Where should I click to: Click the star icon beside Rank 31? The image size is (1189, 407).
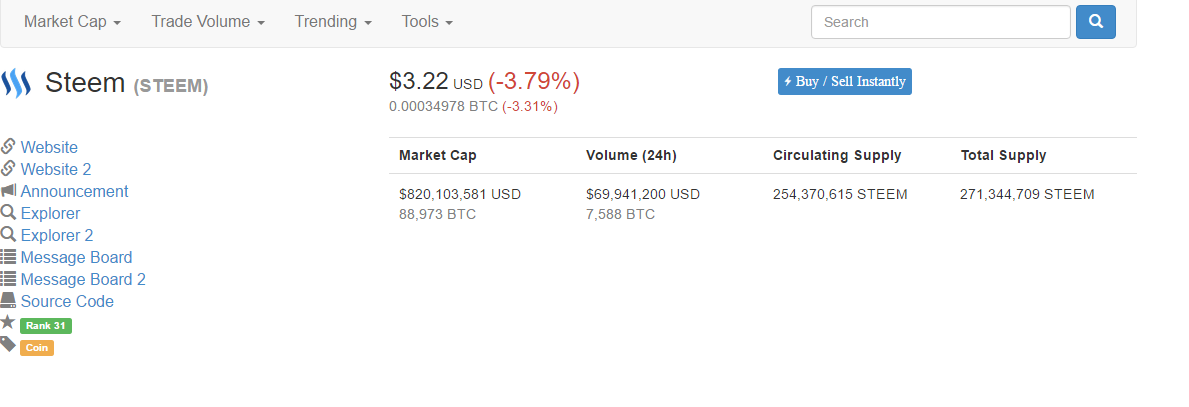(8, 322)
